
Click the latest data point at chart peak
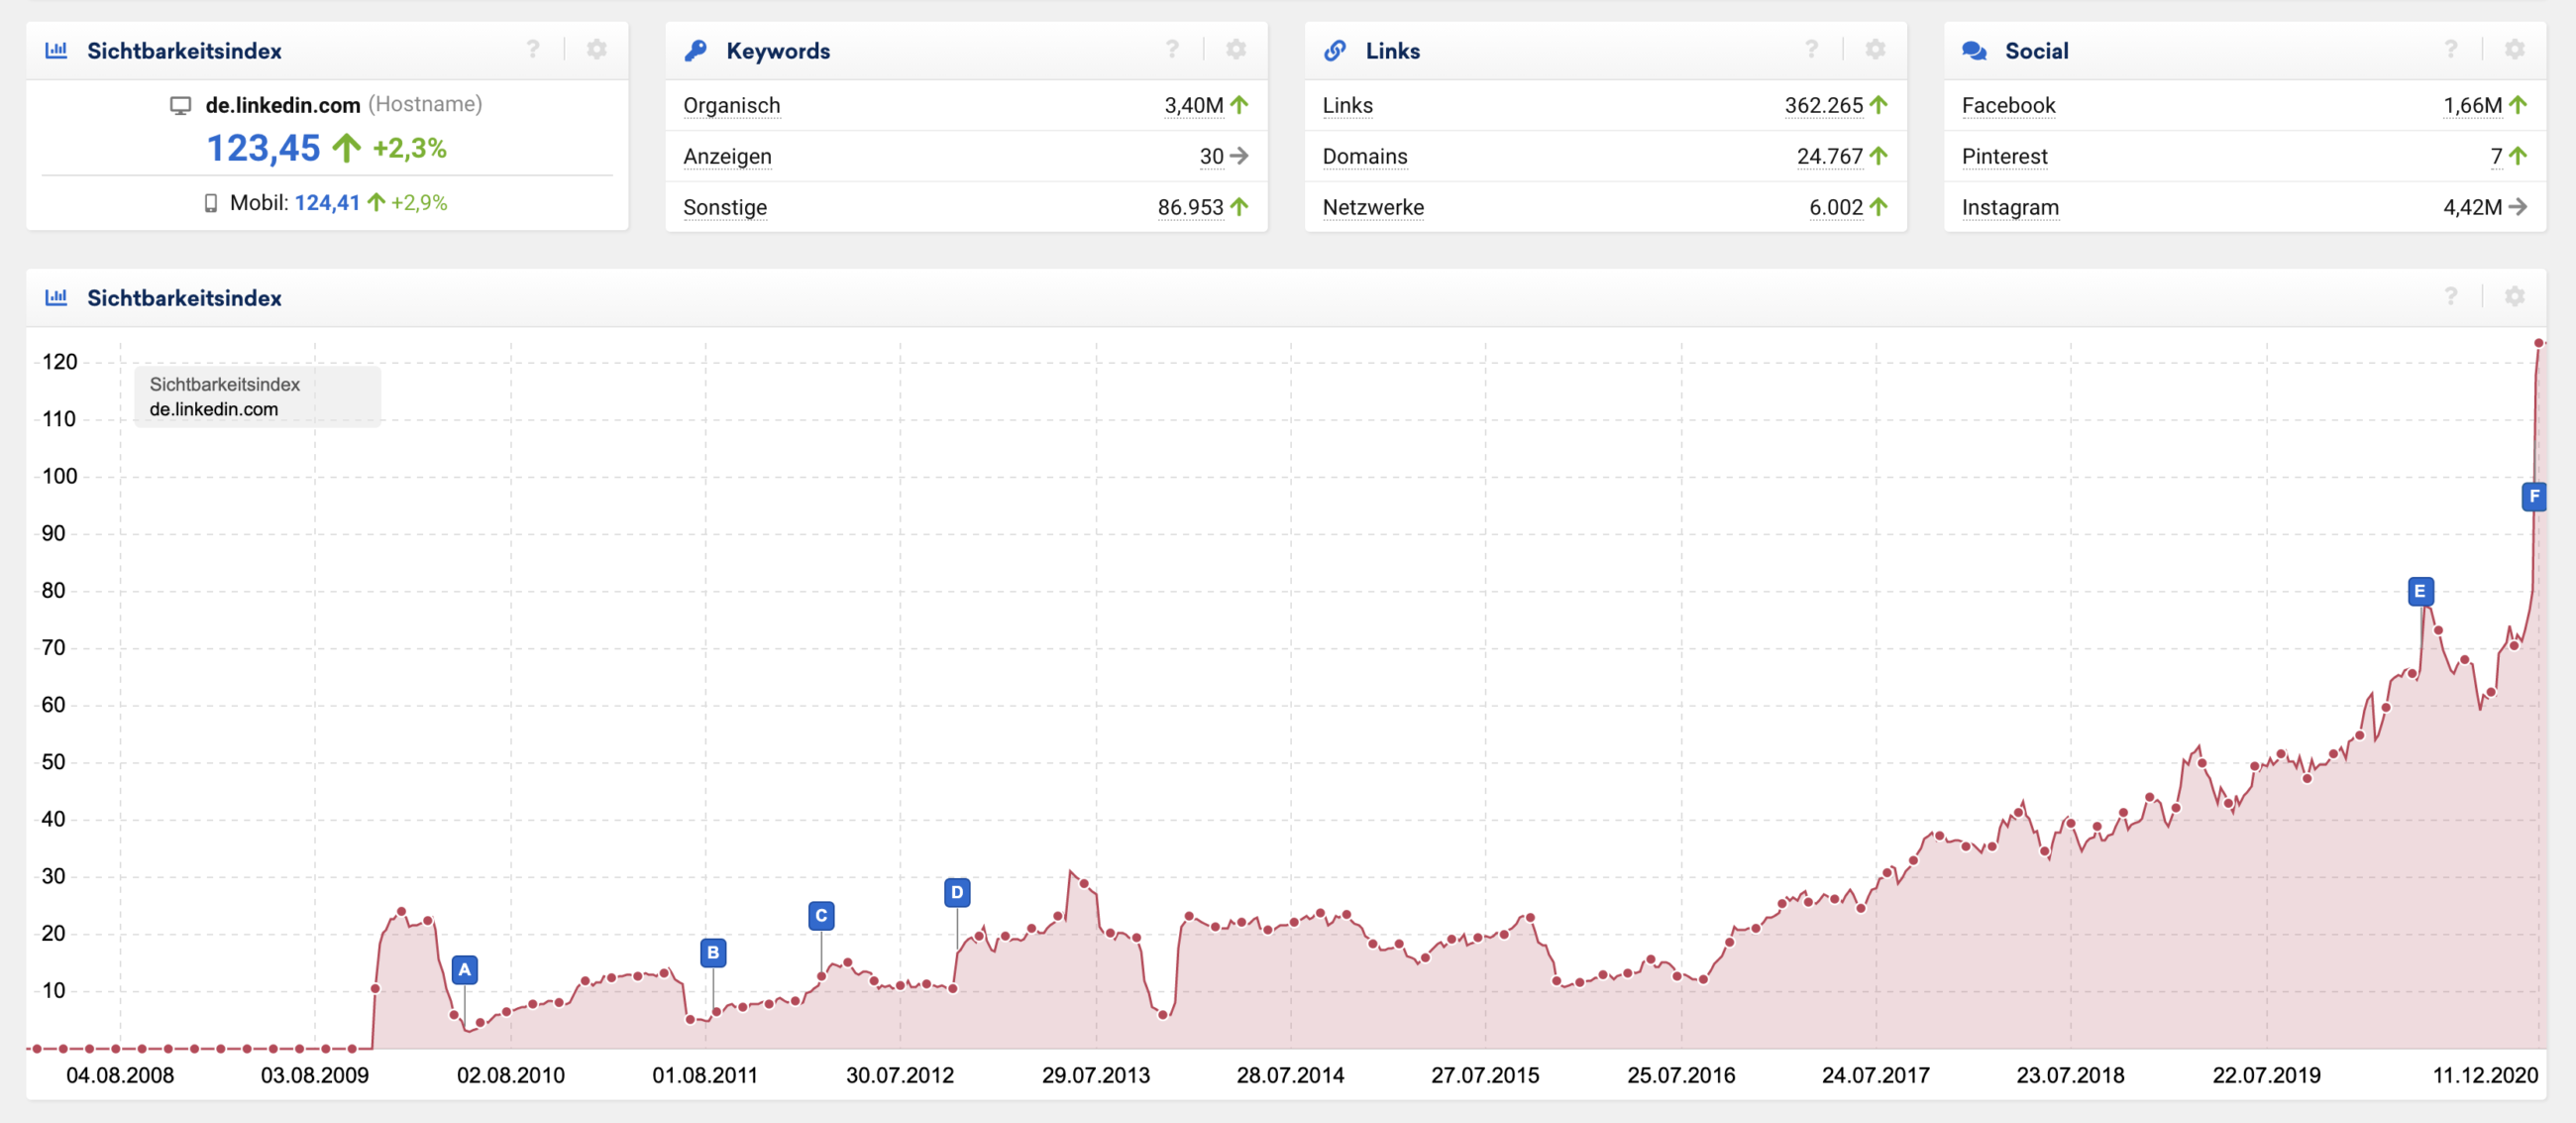(2538, 343)
